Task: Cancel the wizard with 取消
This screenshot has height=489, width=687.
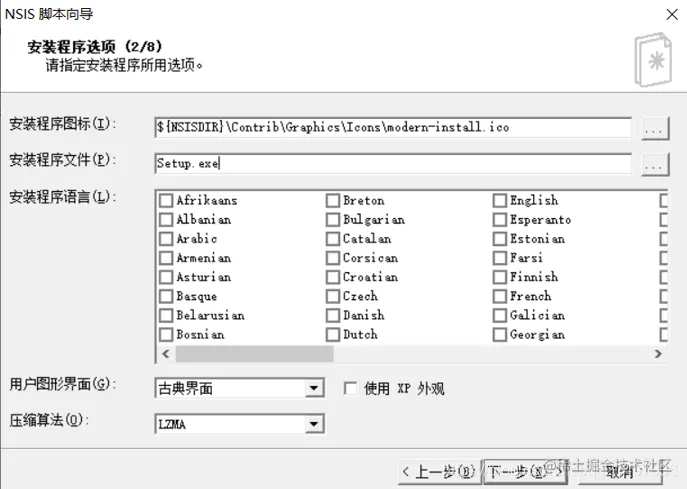Action: (x=620, y=472)
